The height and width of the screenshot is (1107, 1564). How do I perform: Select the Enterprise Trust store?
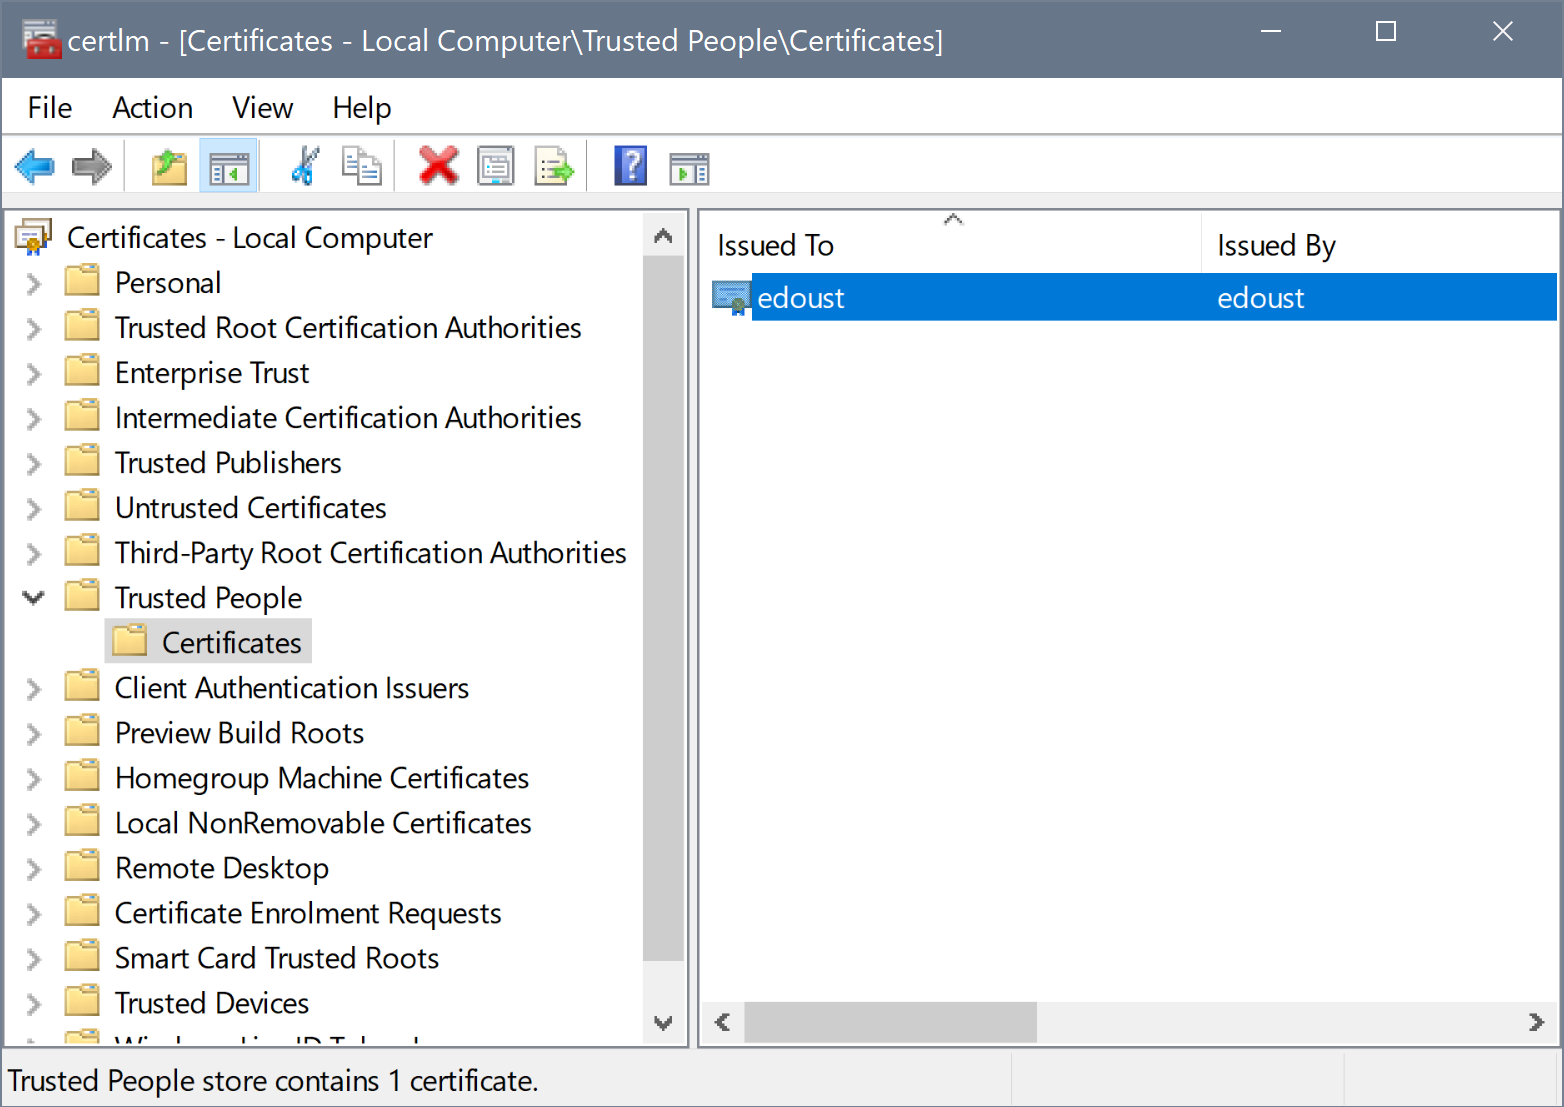coord(212,373)
